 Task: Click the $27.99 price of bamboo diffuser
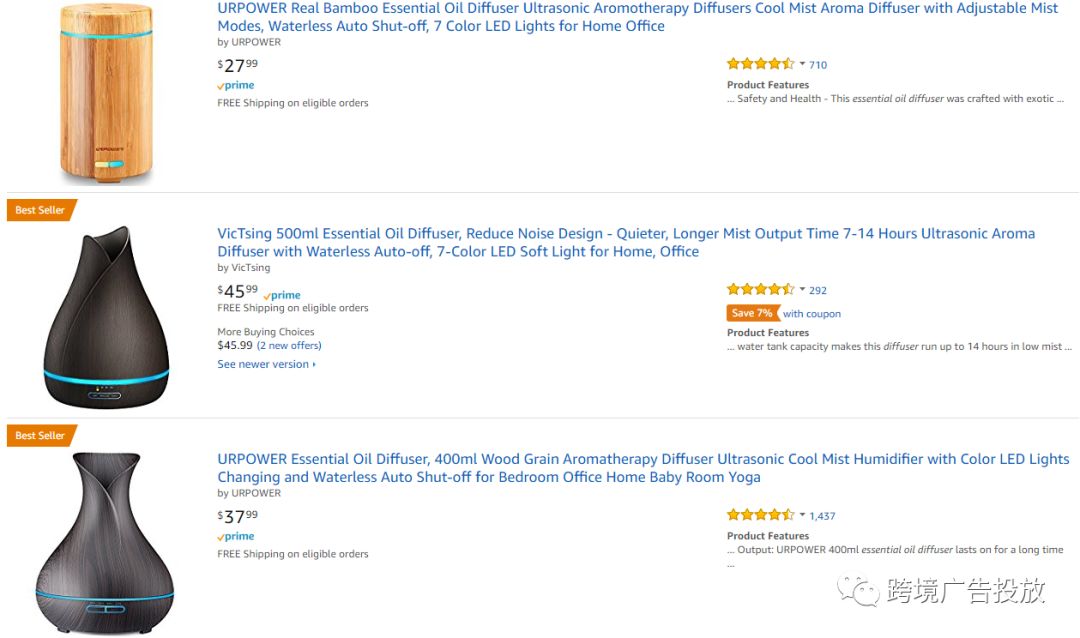(x=238, y=65)
